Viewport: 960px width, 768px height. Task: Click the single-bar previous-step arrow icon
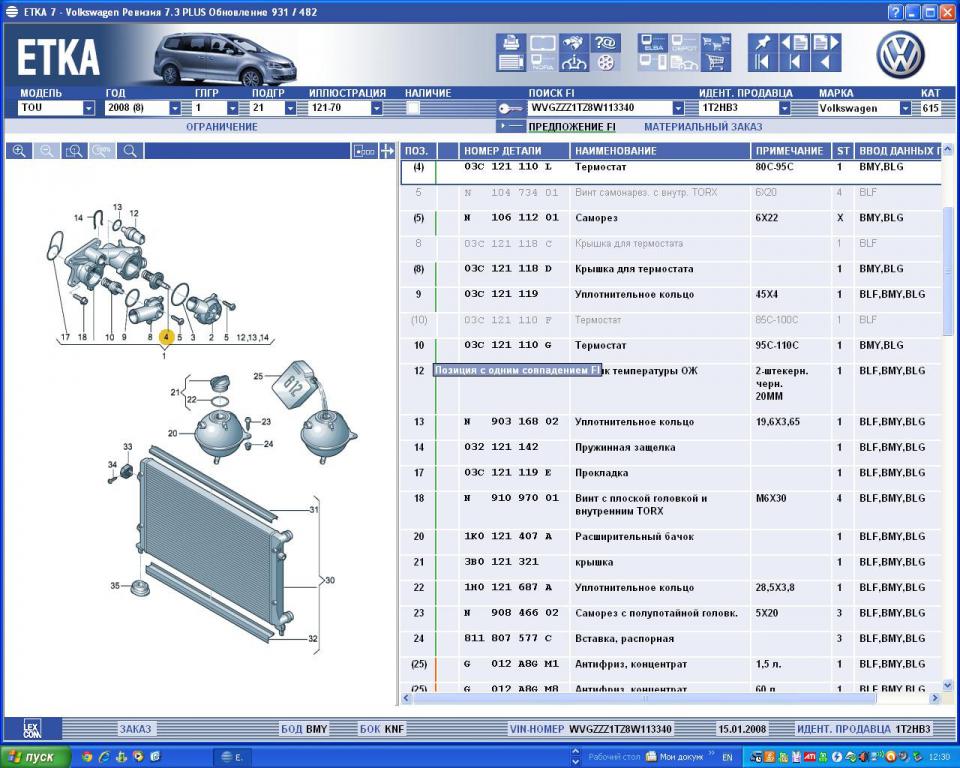coord(794,62)
